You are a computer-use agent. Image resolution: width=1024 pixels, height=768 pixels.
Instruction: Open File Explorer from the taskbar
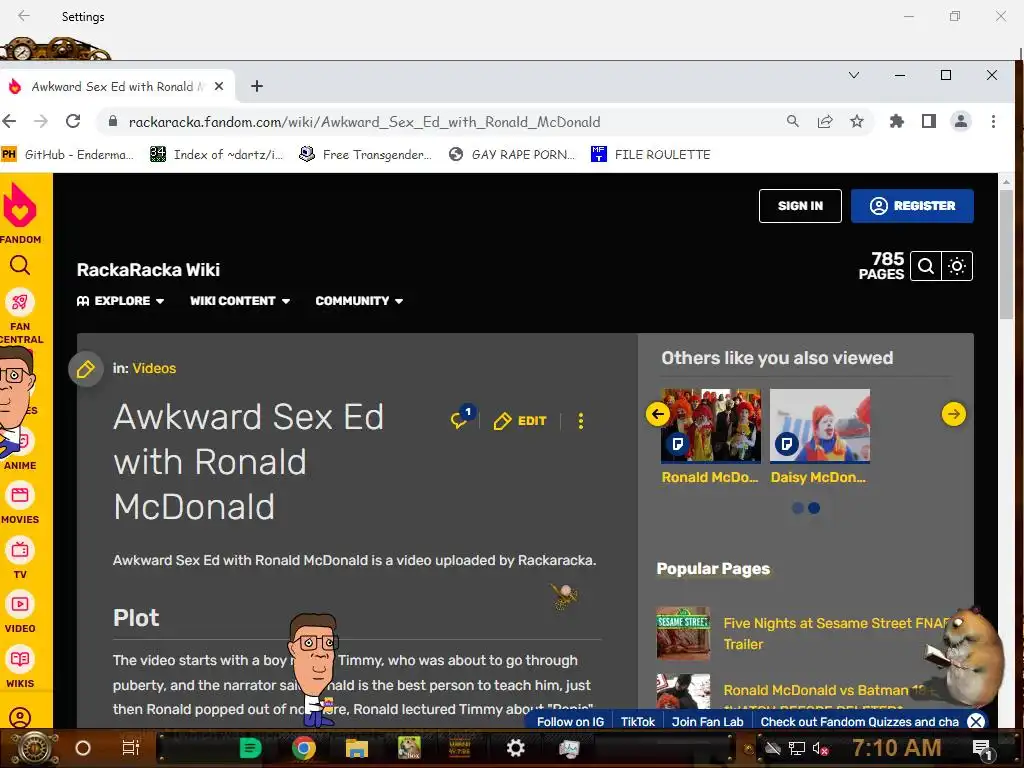coord(357,748)
